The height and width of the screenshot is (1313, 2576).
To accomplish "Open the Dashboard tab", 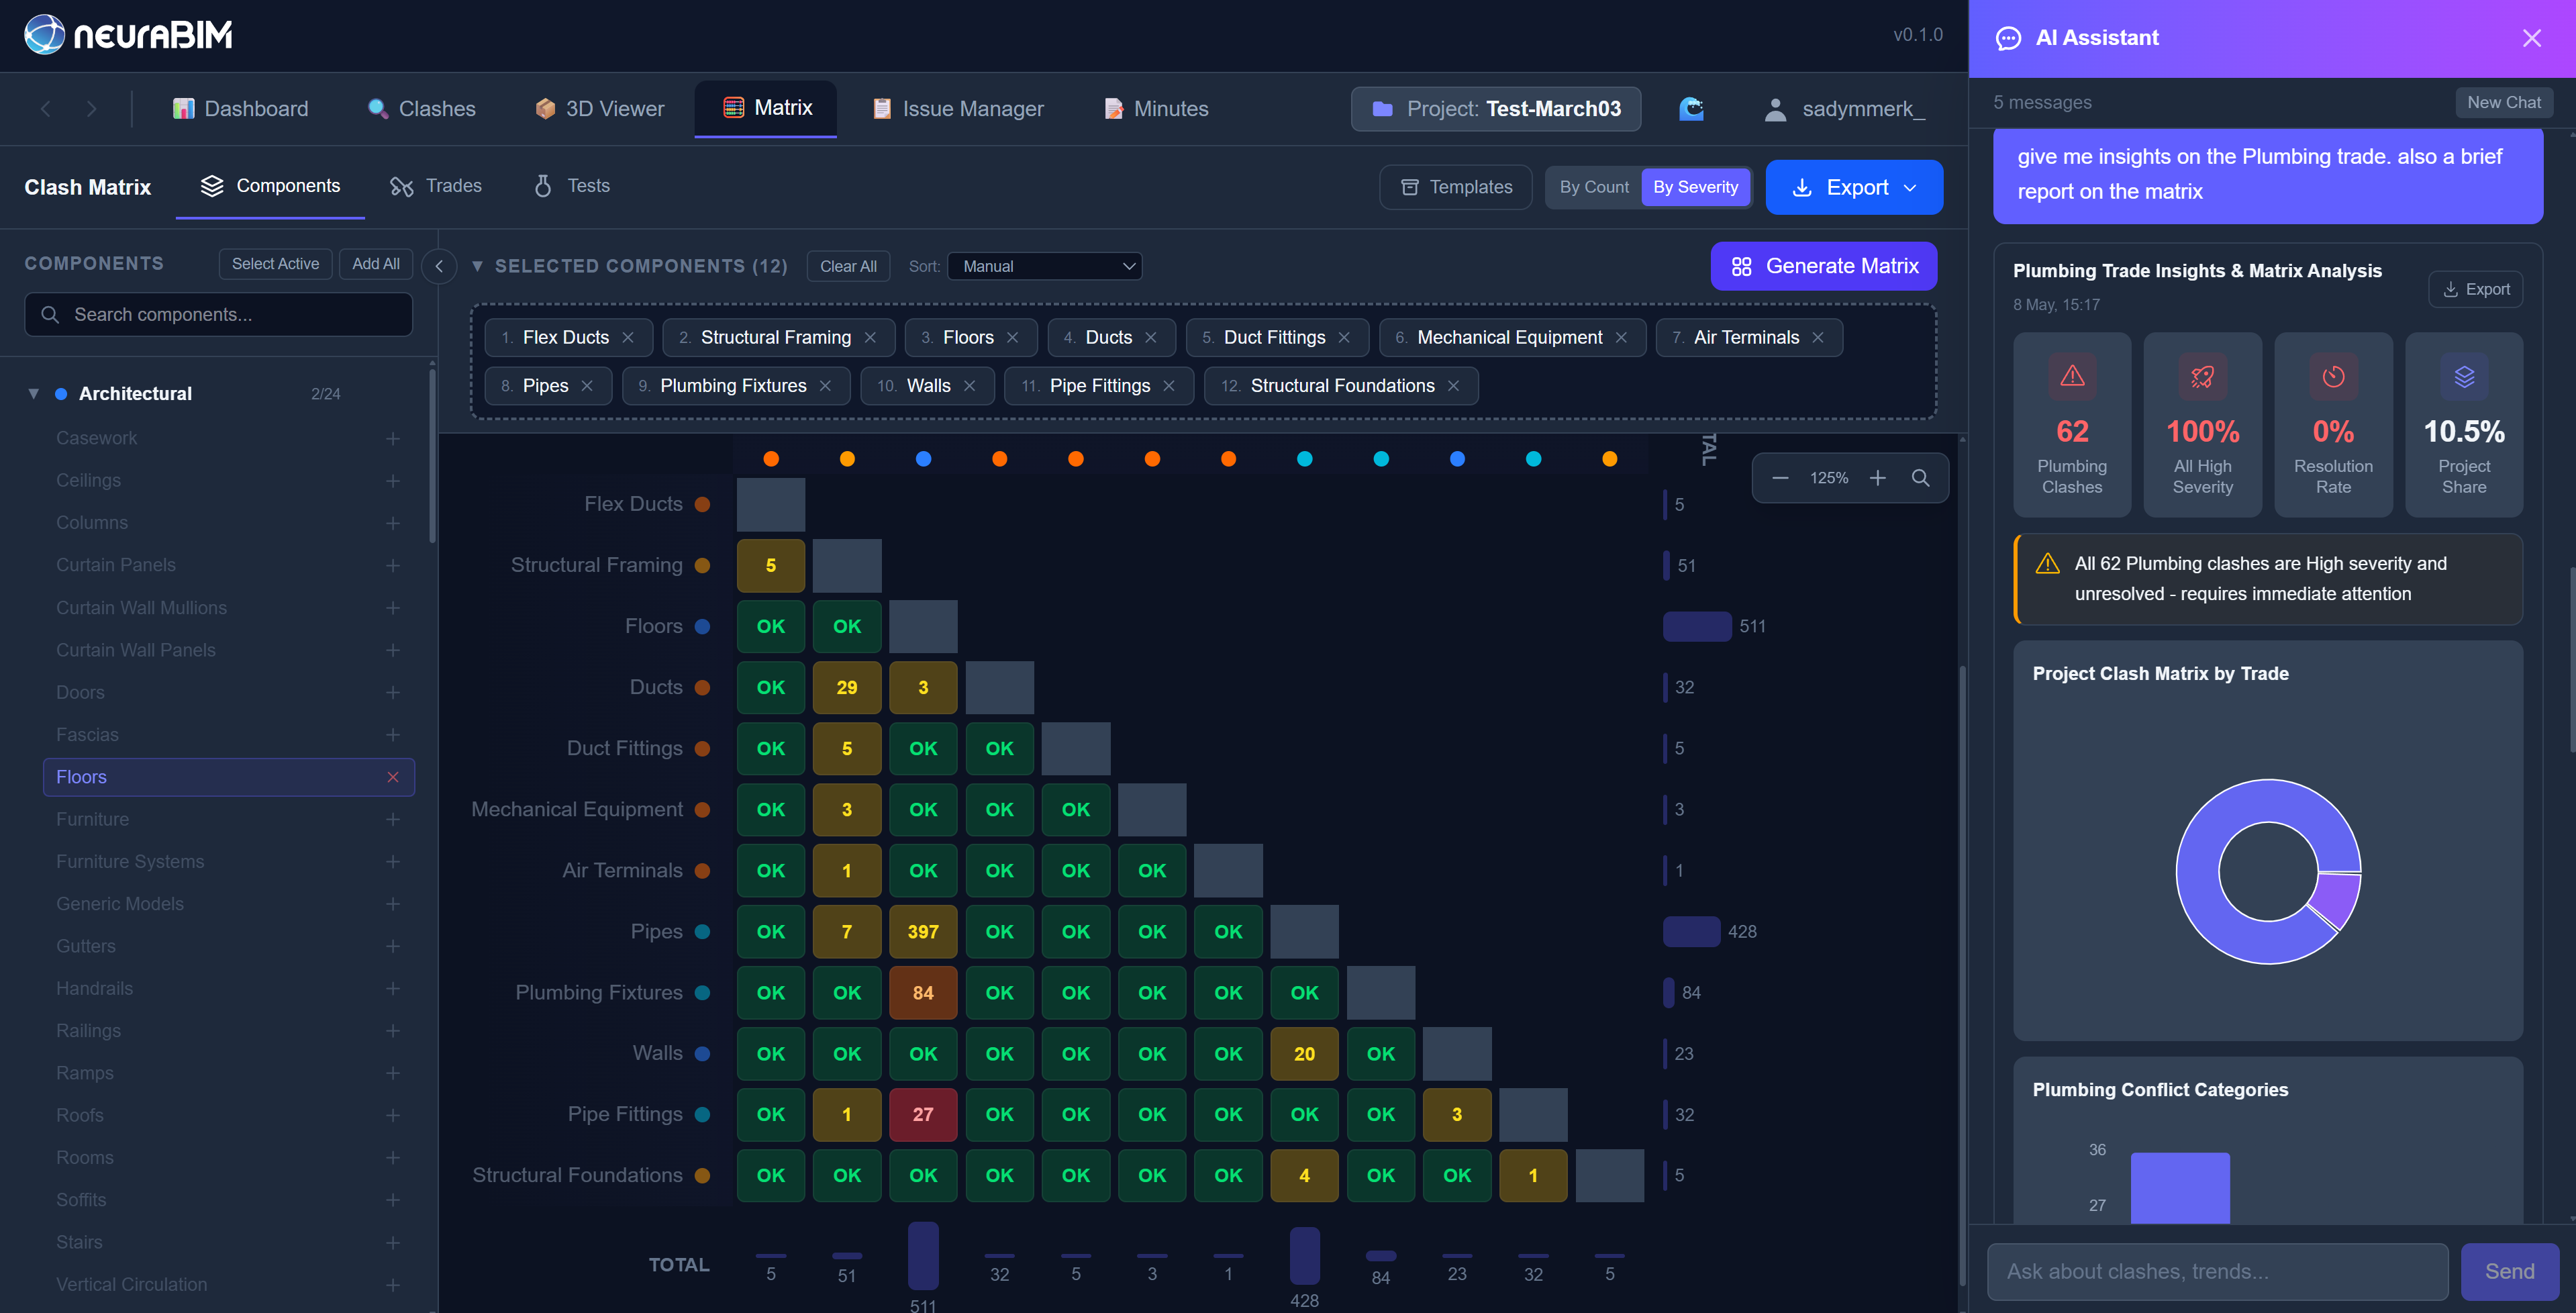I will coord(240,109).
